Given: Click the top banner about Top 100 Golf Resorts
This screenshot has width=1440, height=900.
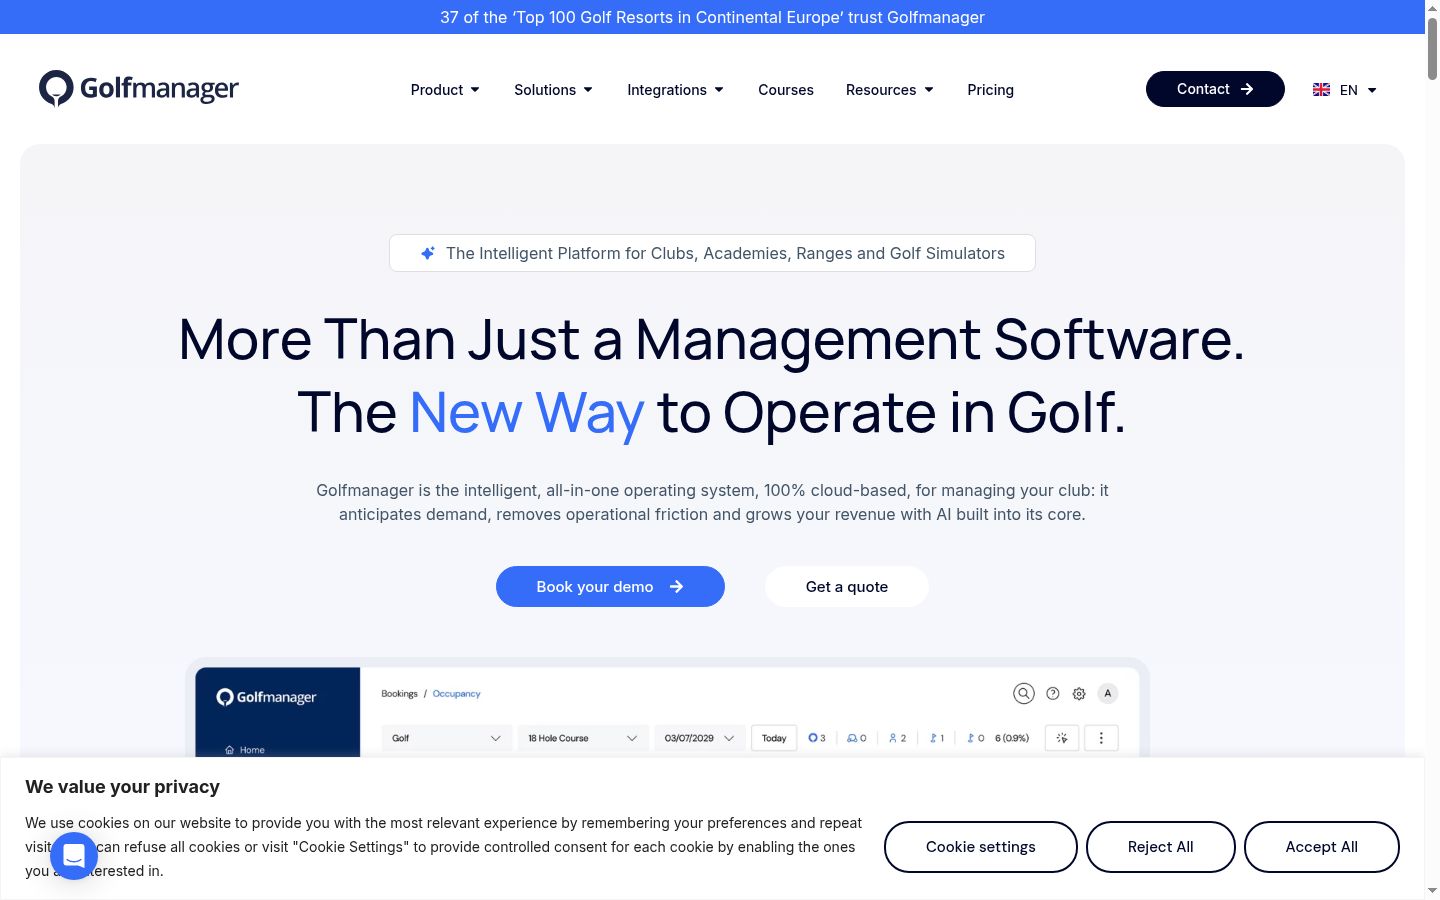Looking at the screenshot, I should (712, 17).
